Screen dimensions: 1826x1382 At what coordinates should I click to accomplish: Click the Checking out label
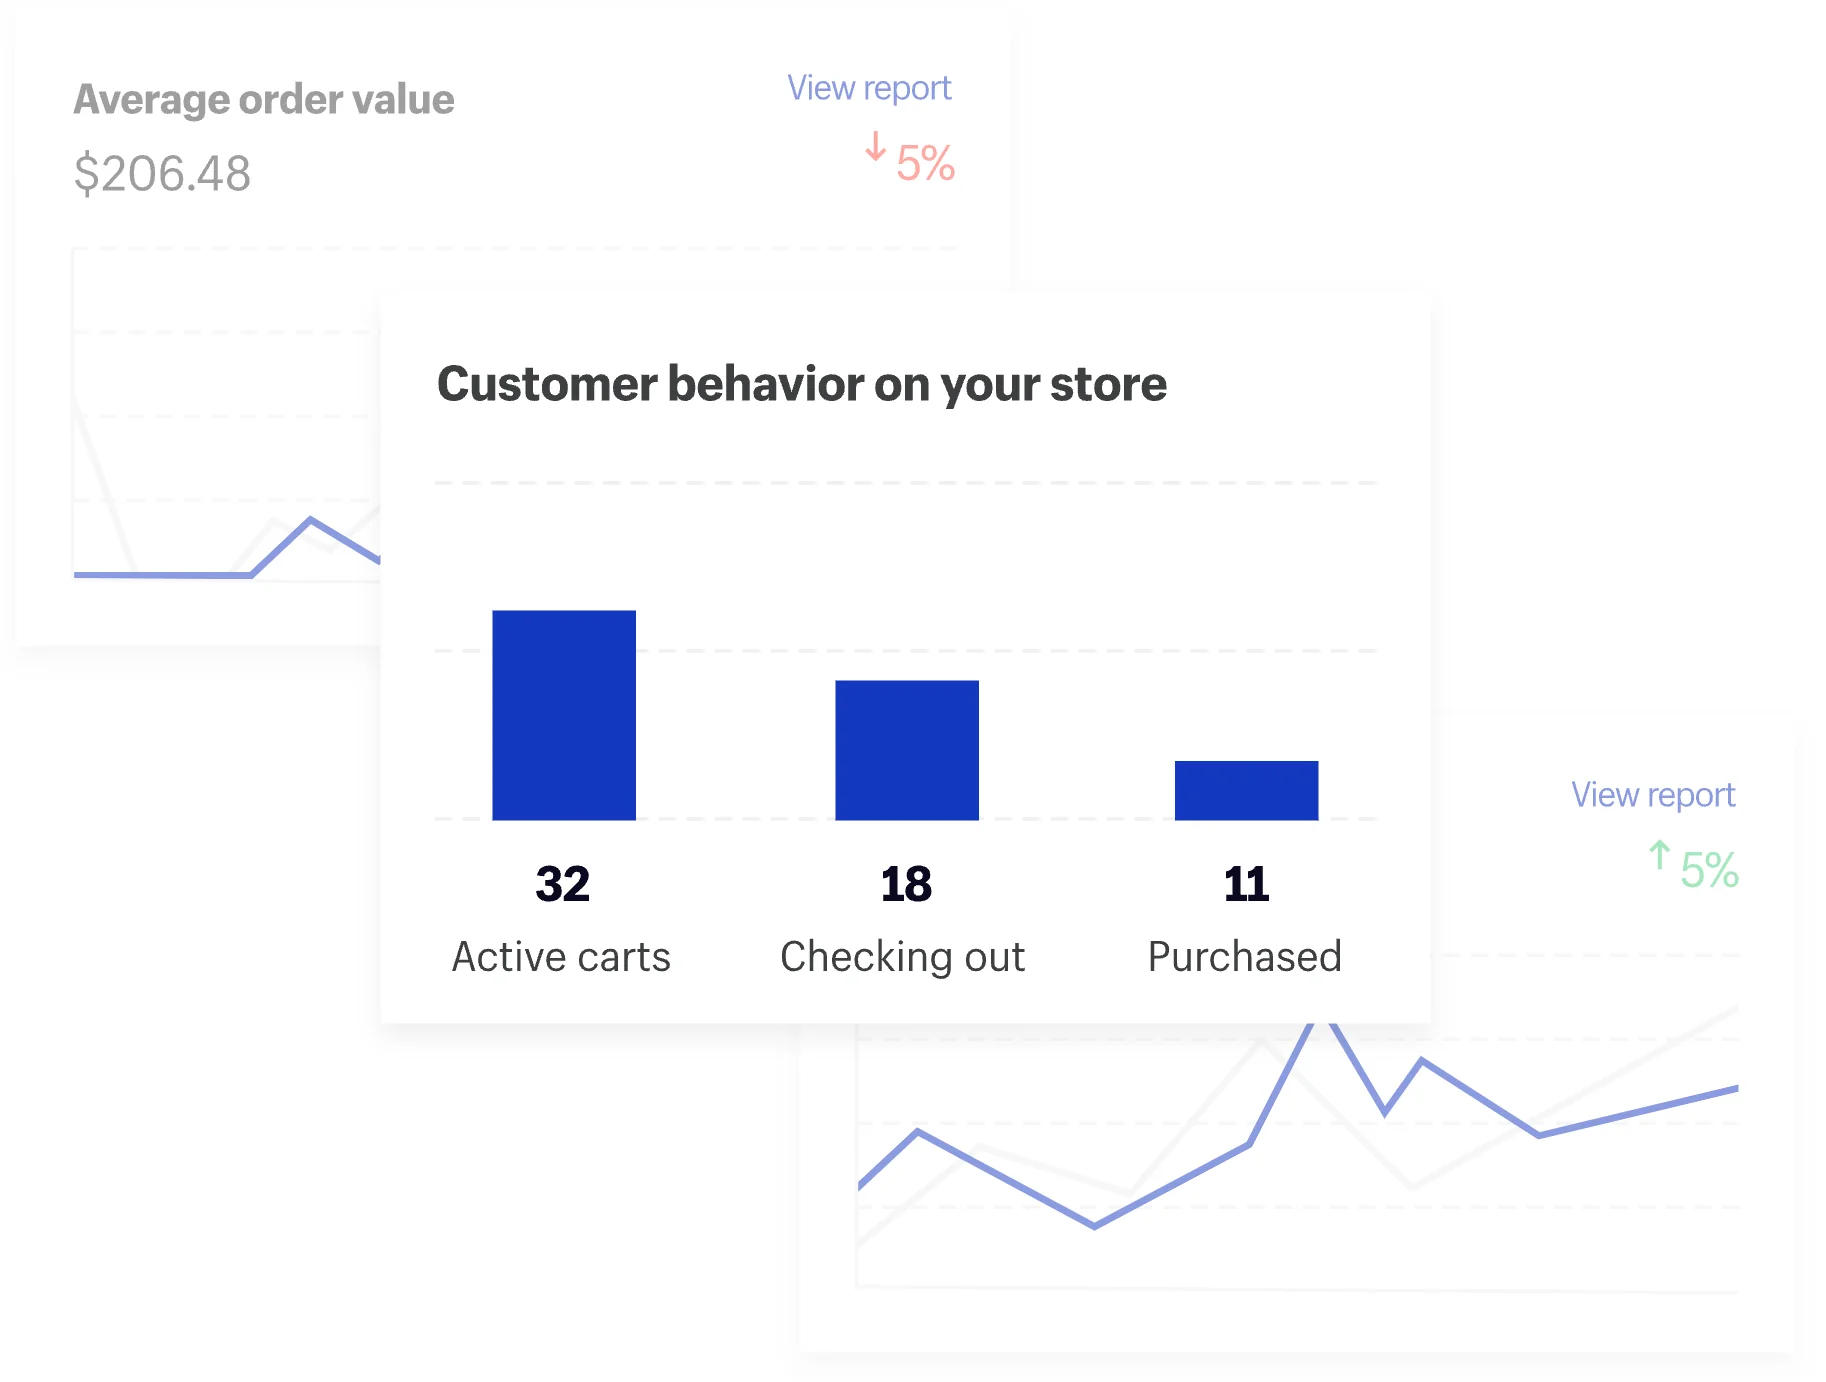click(902, 957)
